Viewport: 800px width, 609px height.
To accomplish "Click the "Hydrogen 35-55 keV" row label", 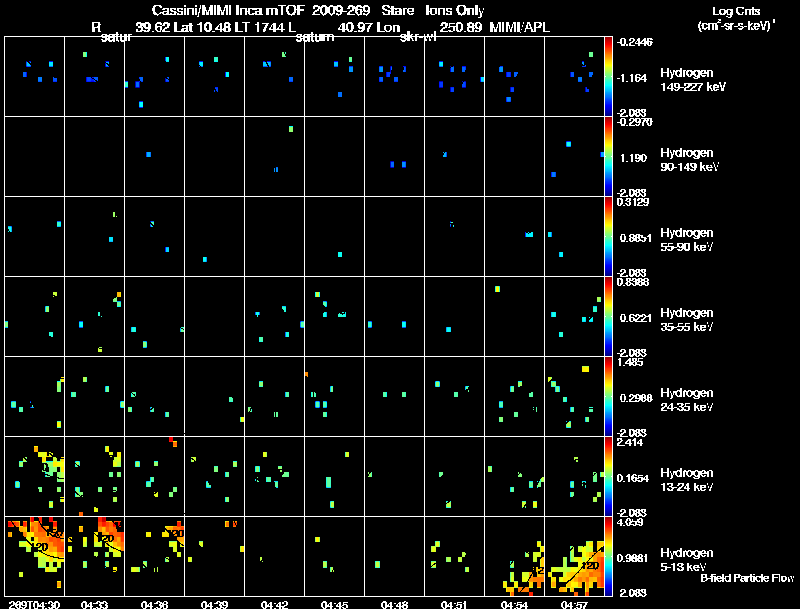I will [x=687, y=320].
